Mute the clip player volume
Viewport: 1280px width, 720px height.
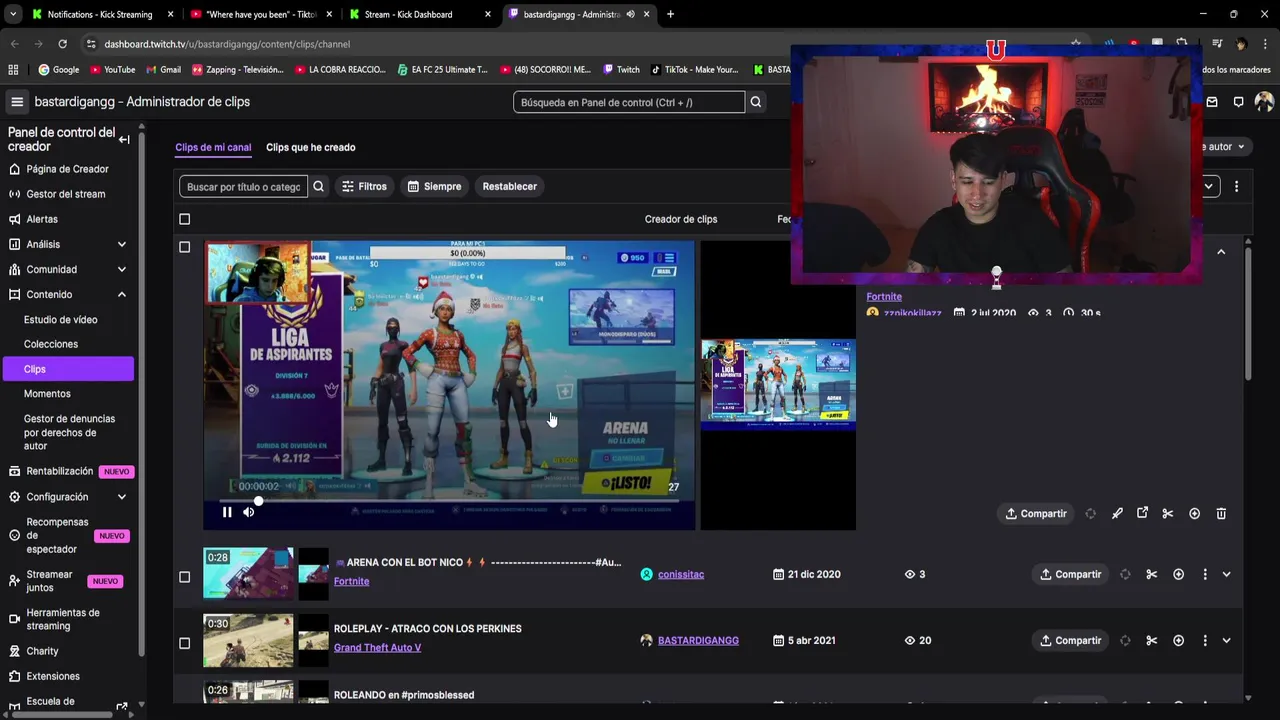click(248, 512)
